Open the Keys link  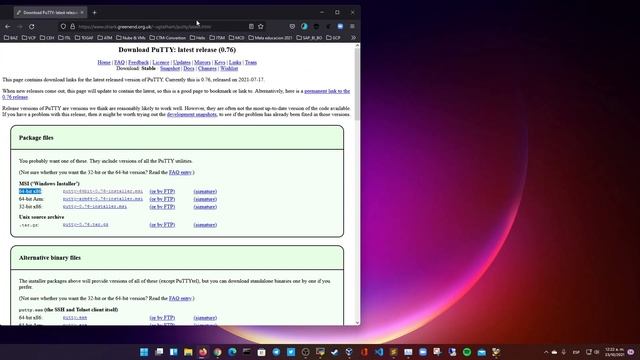[x=220, y=62]
